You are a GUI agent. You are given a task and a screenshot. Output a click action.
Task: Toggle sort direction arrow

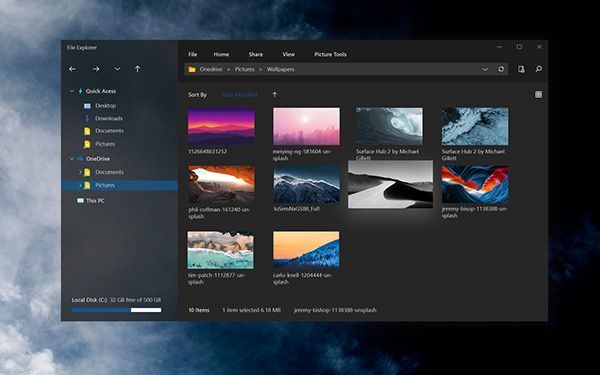click(x=274, y=95)
